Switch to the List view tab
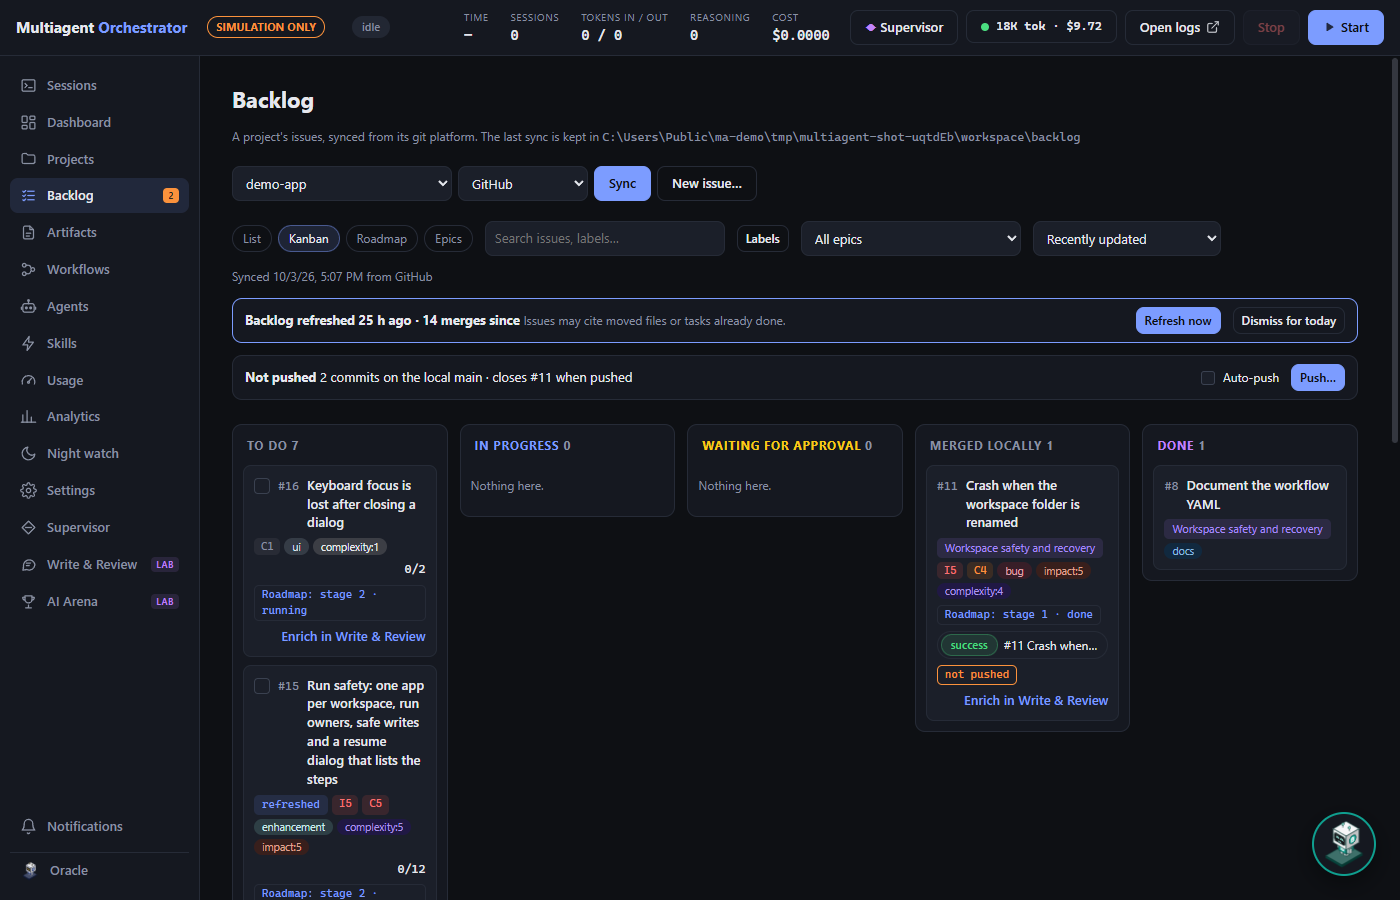This screenshot has height=900, width=1400. (252, 239)
